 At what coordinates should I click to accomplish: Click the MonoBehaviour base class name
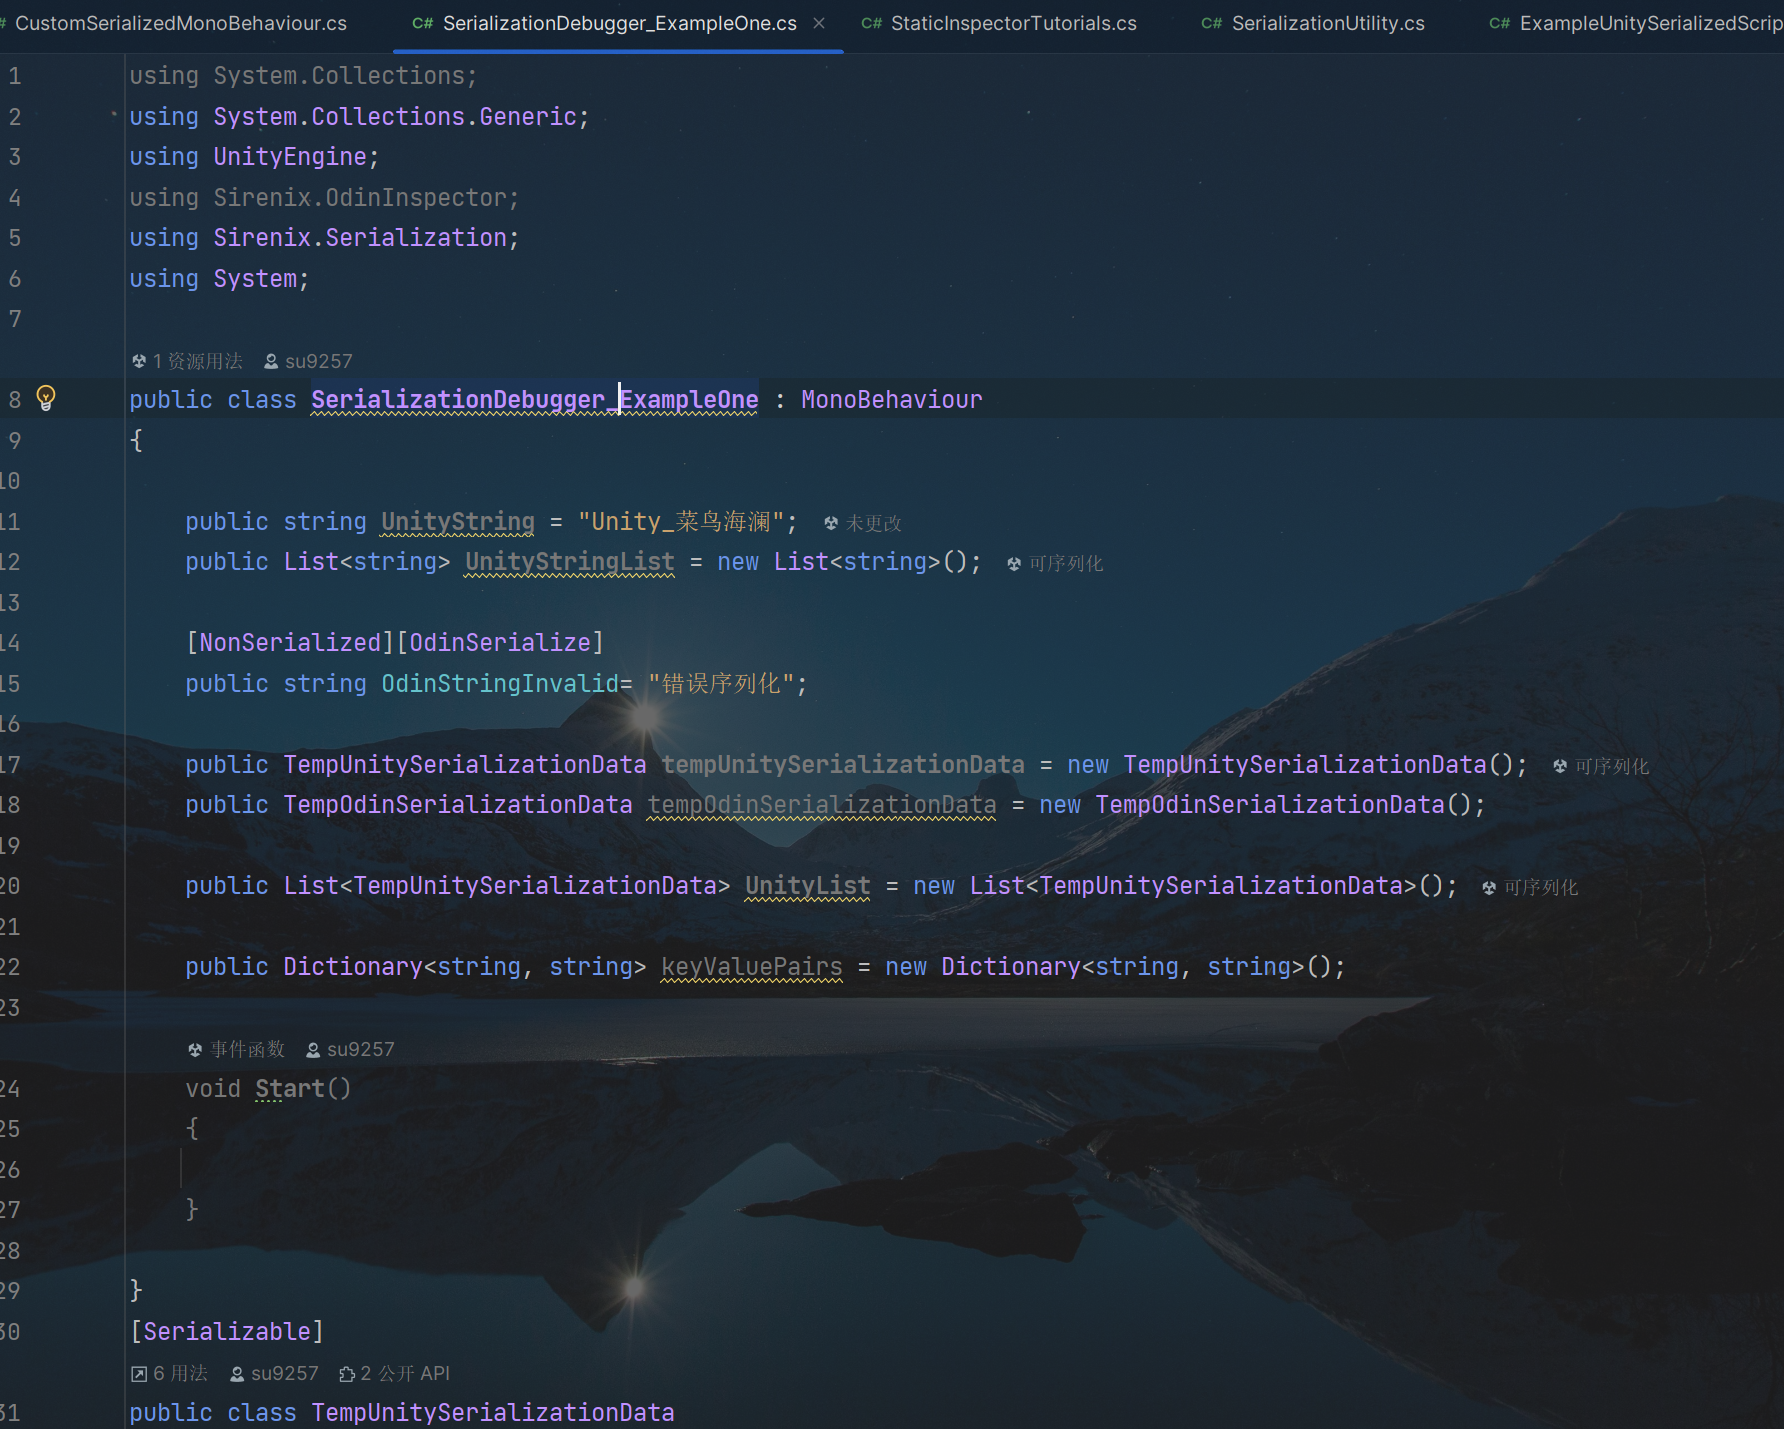pyautogui.click(x=891, y=400)
